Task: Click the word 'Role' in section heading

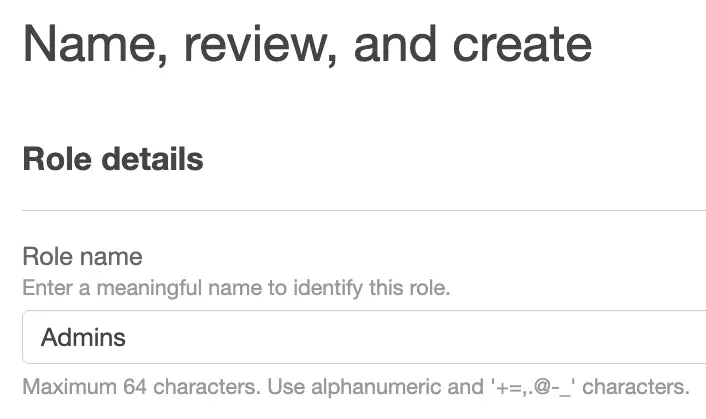Action: 54,159
